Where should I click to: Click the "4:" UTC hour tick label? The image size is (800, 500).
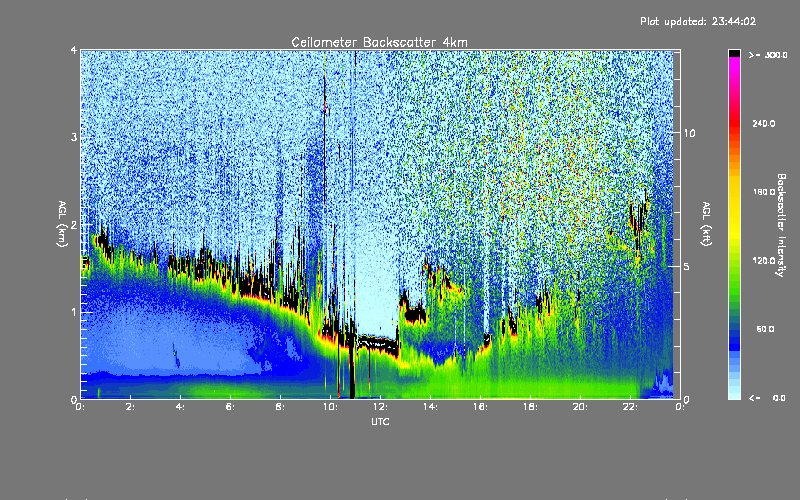point(181,407)
